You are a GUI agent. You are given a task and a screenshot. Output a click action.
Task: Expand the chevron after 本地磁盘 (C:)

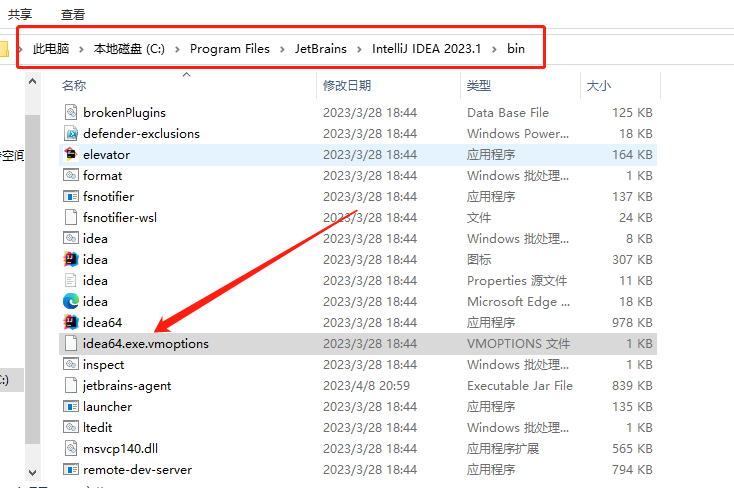(177, 49)
